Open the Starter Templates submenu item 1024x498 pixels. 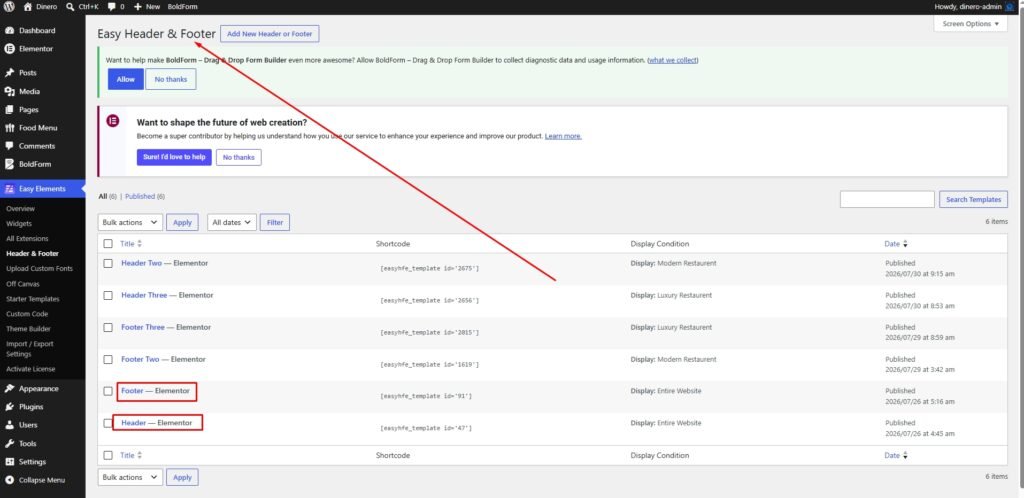point(33,299)
